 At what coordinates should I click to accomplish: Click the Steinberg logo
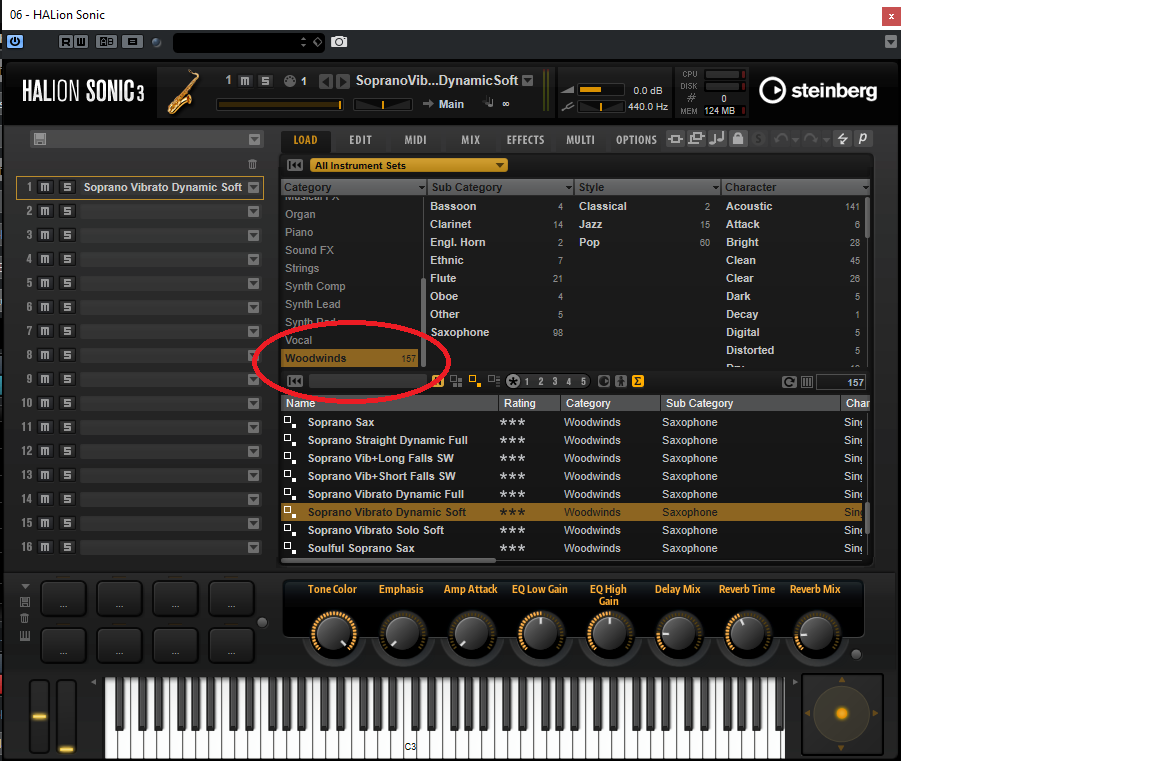pos(818,90)
